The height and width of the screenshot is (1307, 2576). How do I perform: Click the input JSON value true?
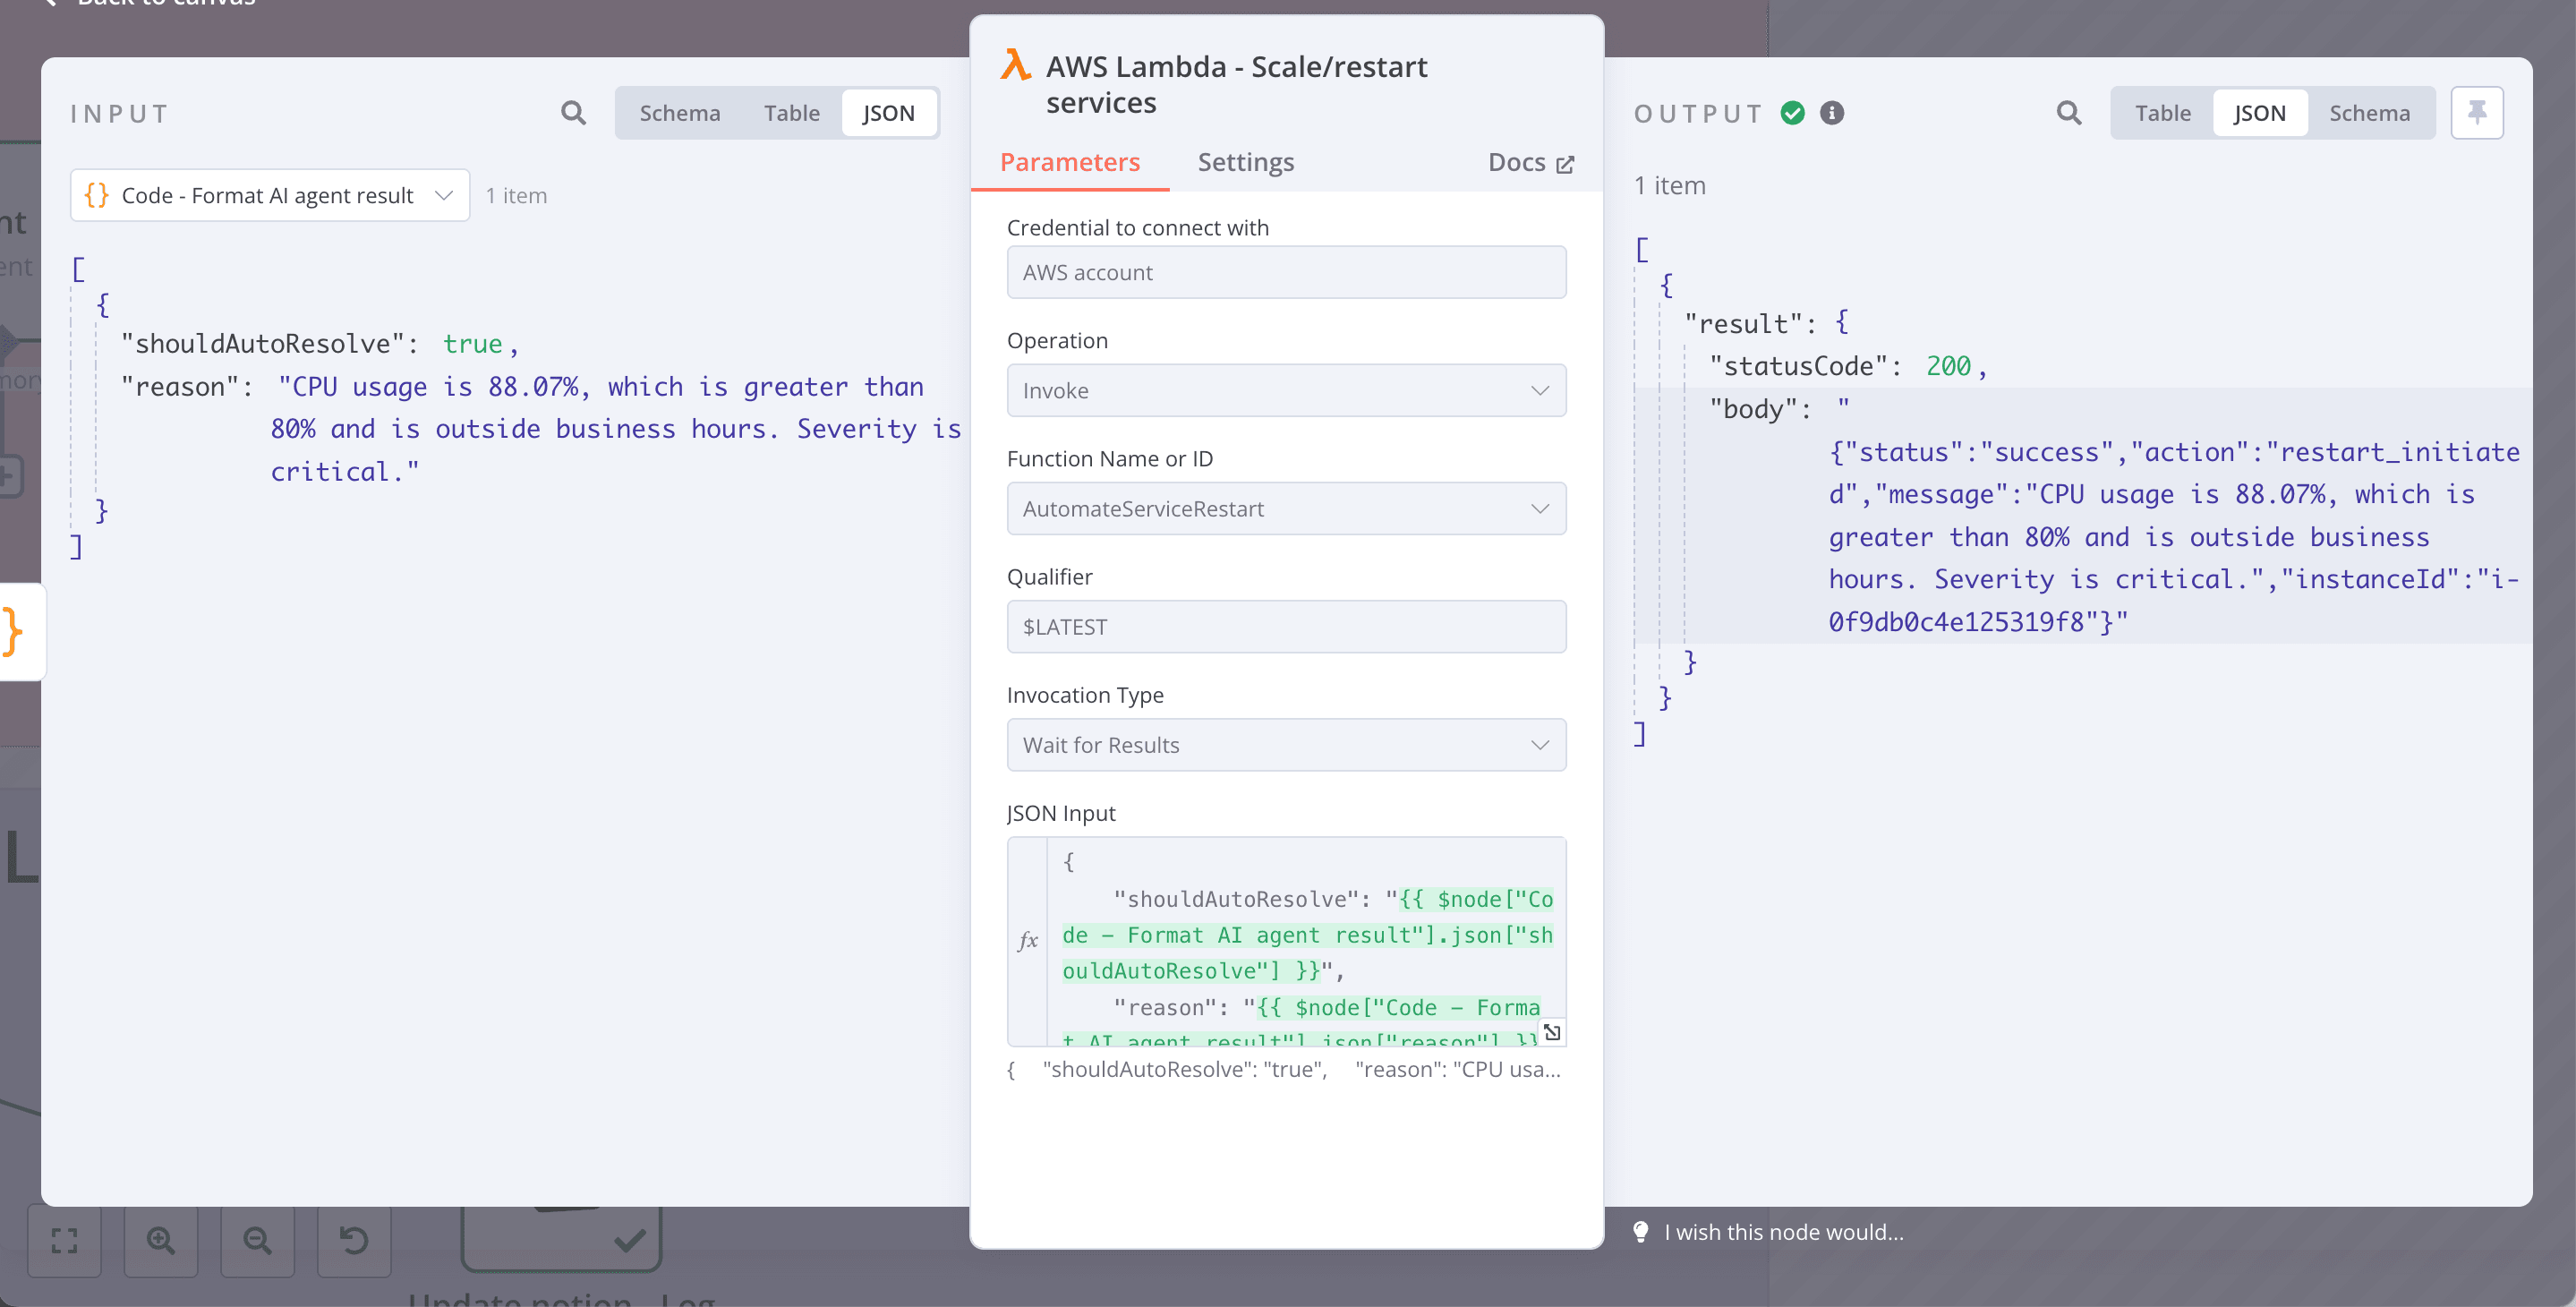(472, 344)
